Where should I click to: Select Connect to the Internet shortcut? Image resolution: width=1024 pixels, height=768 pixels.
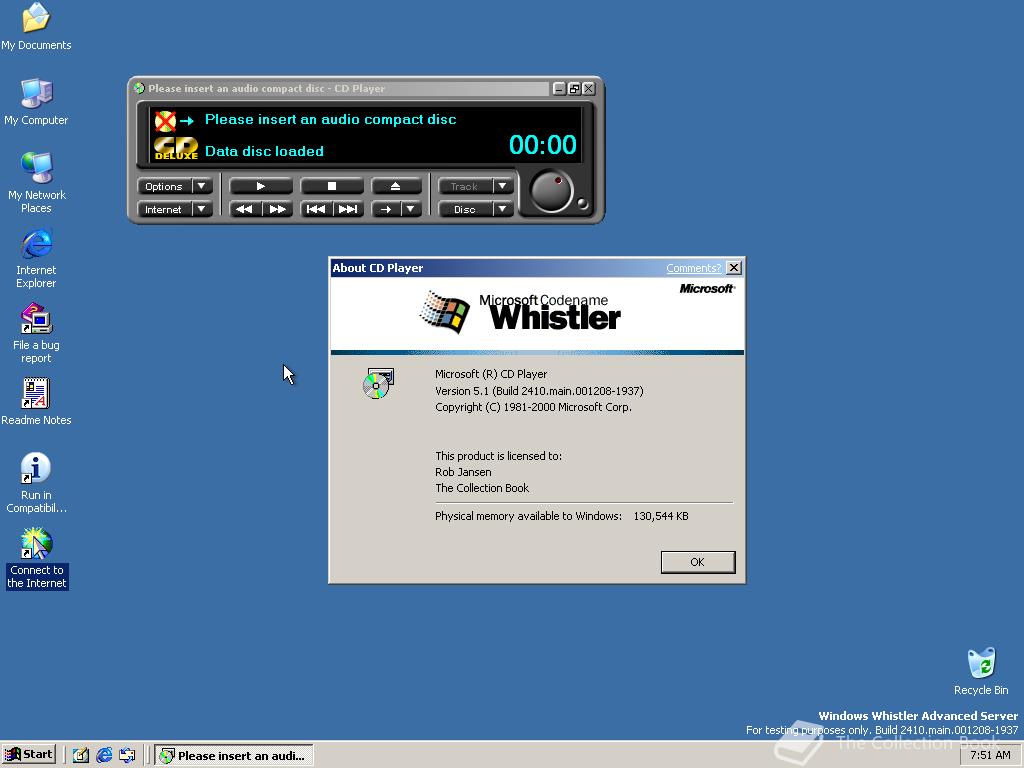point(36,558)
